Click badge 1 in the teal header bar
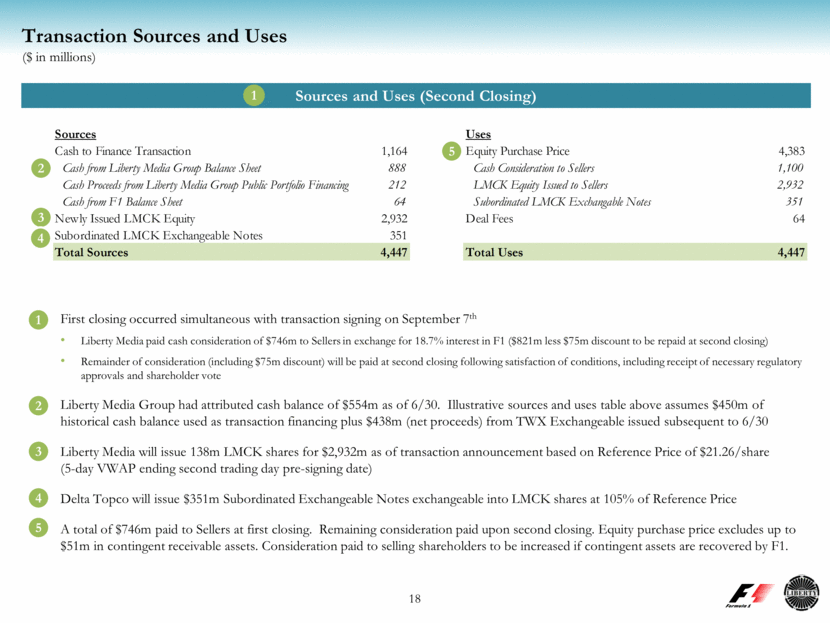Viewport: 830px width, 623px height. pos(255,96)
